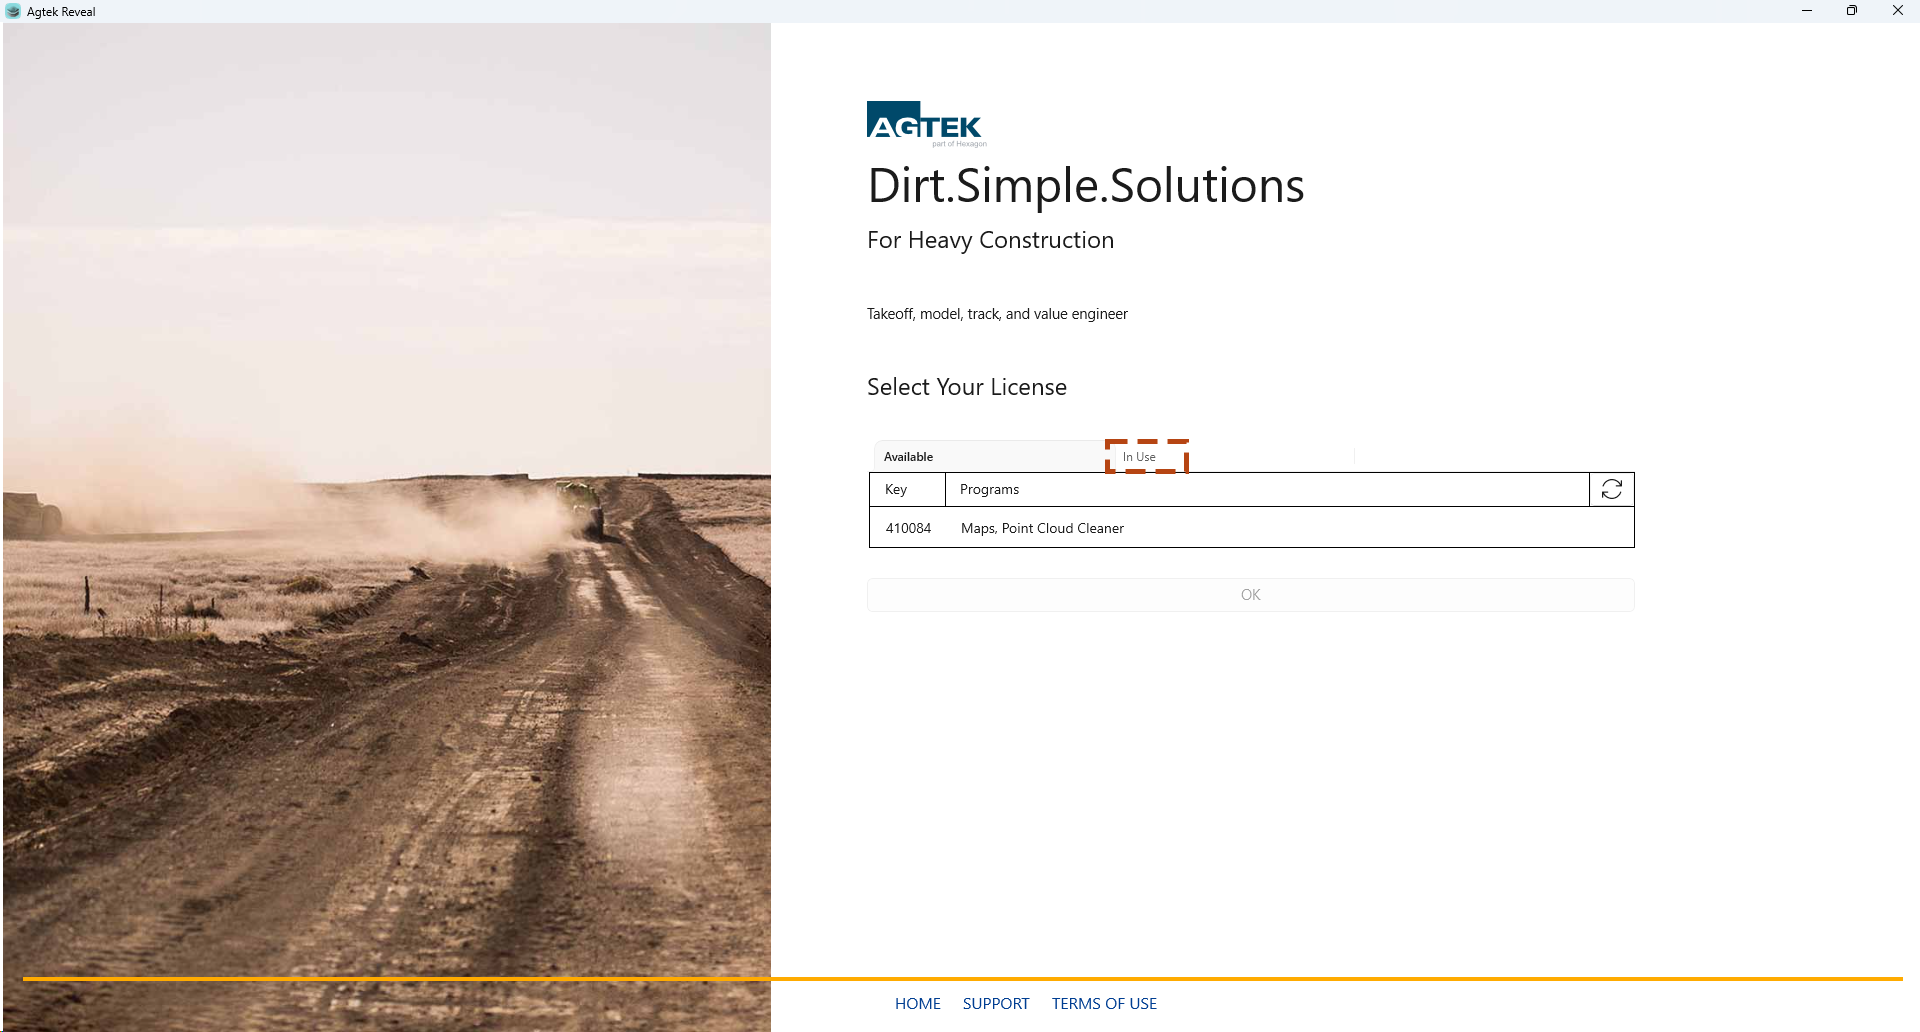1920x1032 pixels.
Task: Click the Dirt.Simple.Solutions heading
Action: pyautogui.click(x=1085, y=186)
